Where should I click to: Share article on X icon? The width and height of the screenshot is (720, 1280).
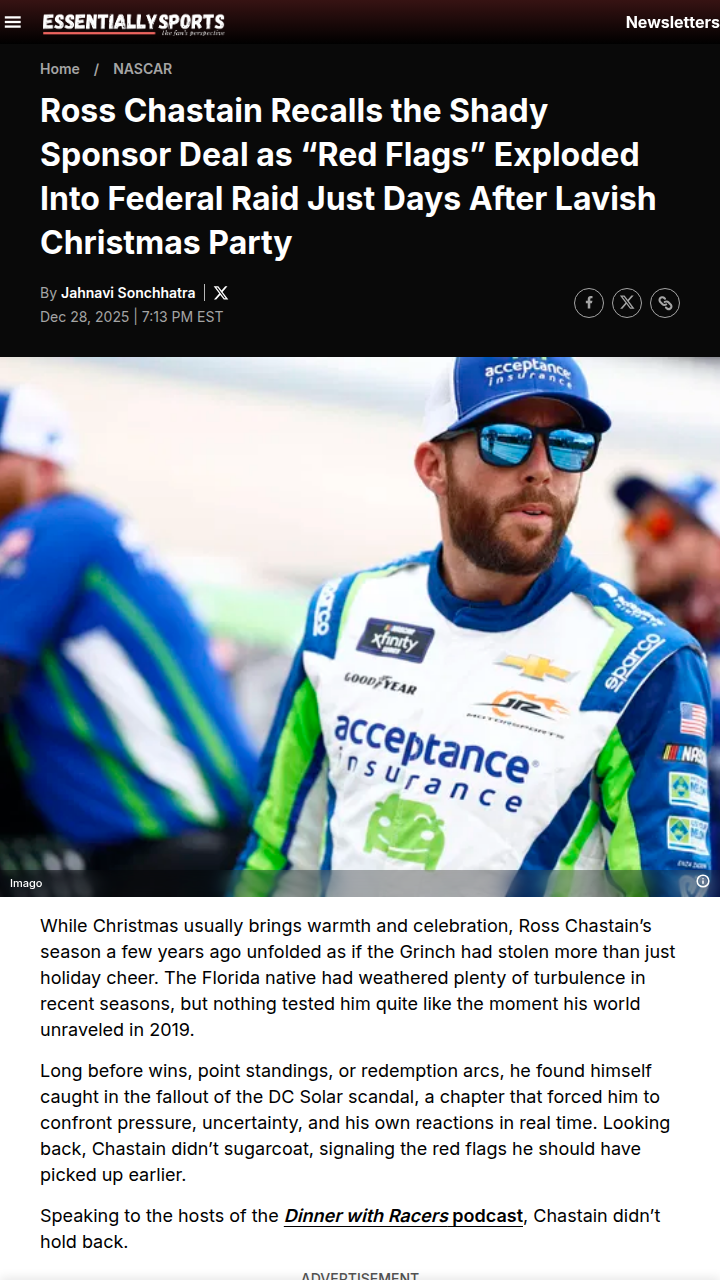click(x=627, y=303)
